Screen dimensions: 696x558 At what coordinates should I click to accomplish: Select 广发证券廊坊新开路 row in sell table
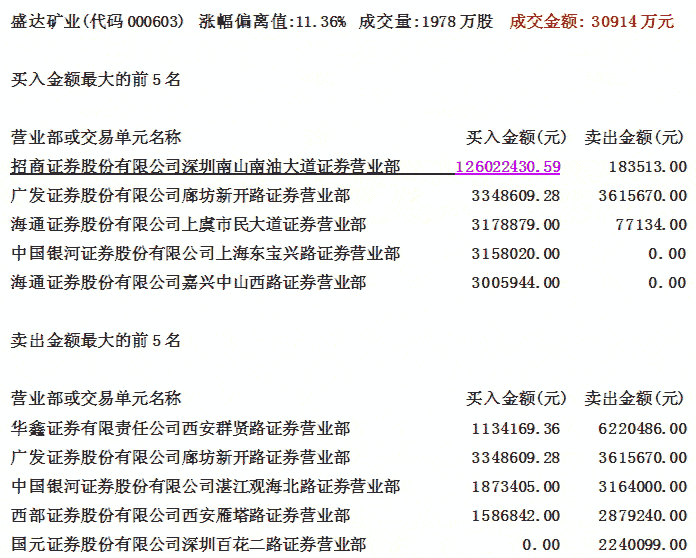(x=349, y=457)
